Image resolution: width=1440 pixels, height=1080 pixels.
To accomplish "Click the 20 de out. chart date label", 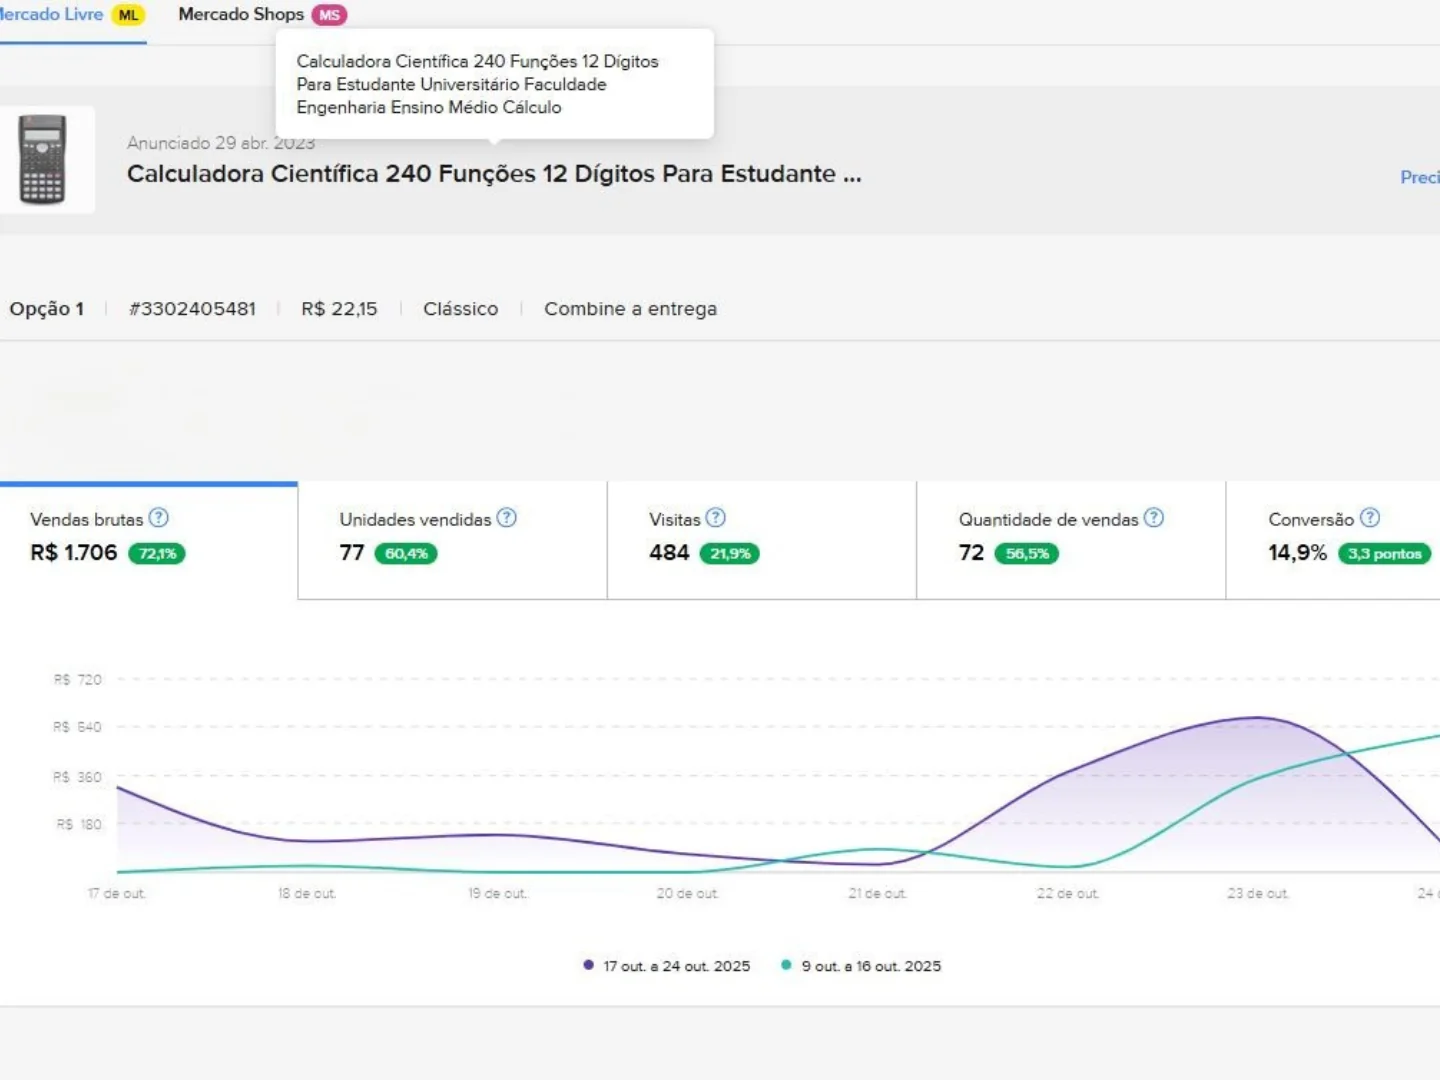I will click(x=687, y=893).
